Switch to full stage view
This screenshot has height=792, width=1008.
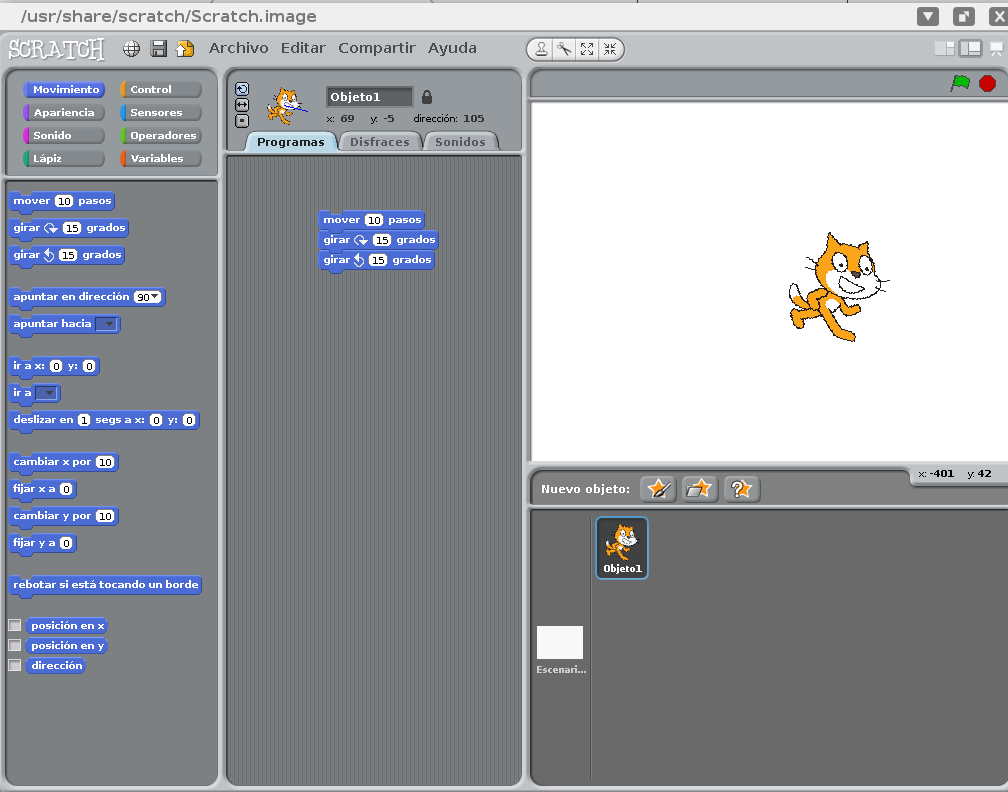click(x=970, y=49)
